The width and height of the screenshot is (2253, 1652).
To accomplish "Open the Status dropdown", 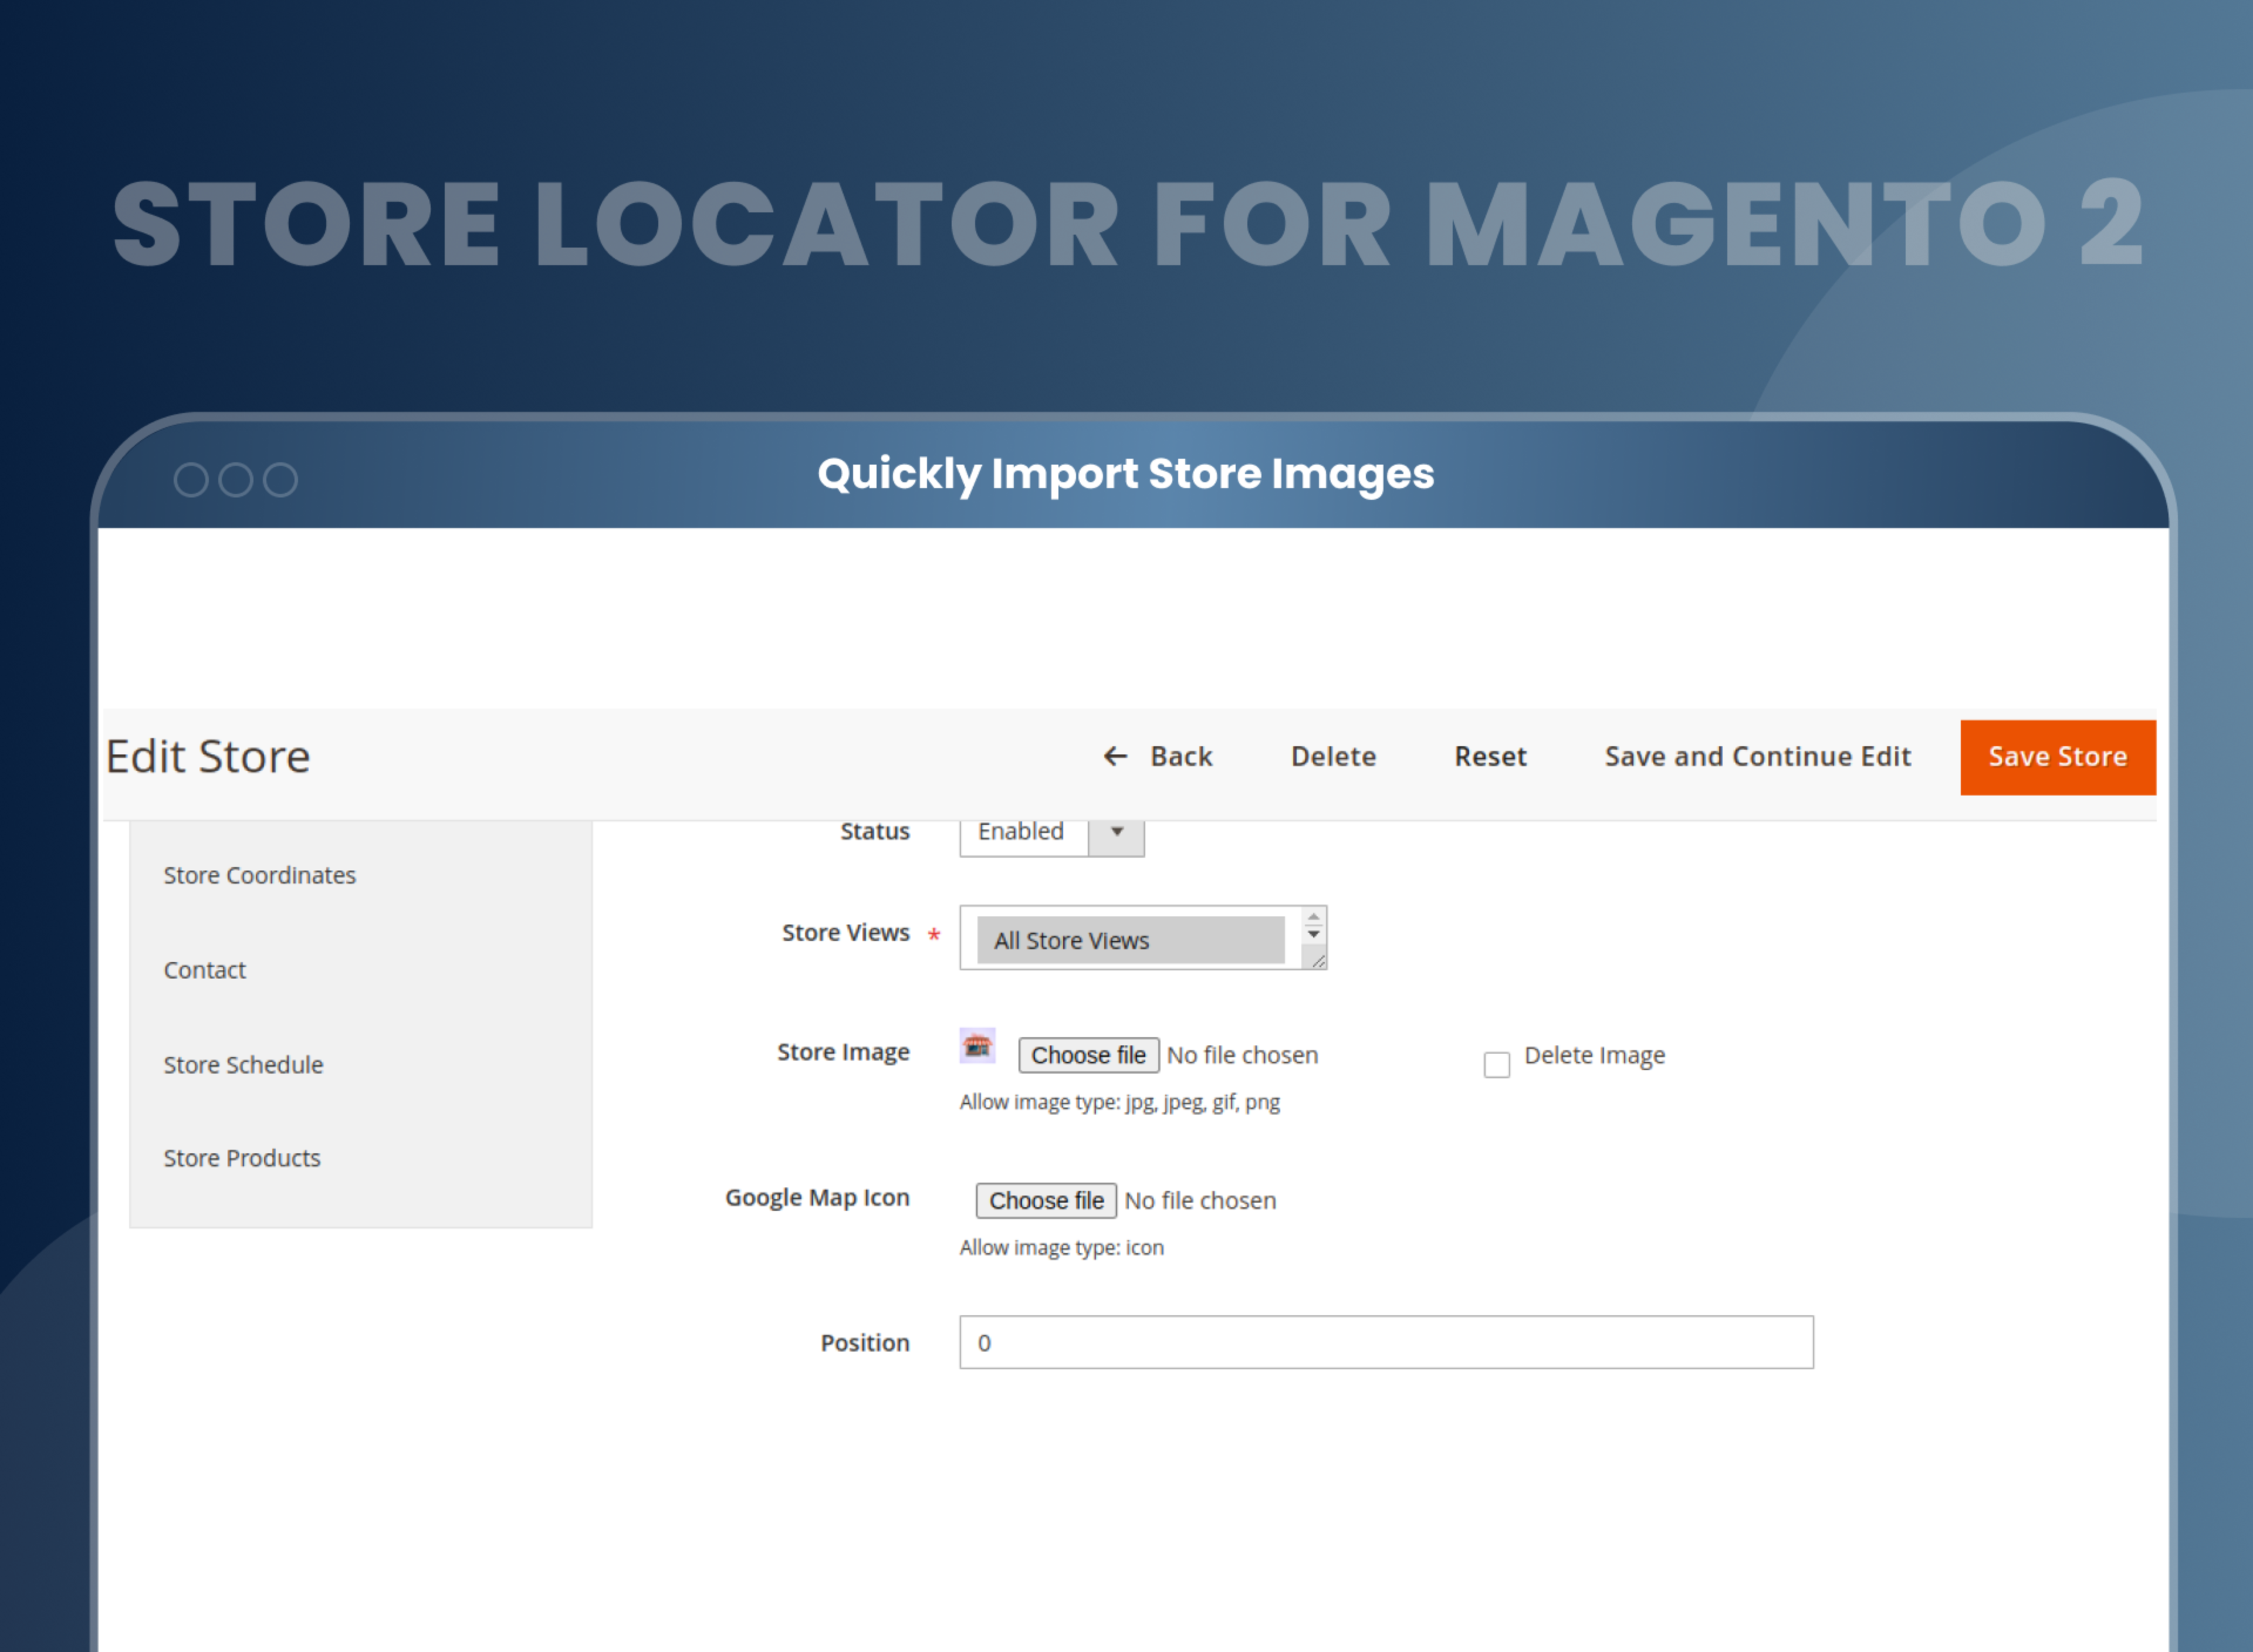I will tap(1022, 831).
